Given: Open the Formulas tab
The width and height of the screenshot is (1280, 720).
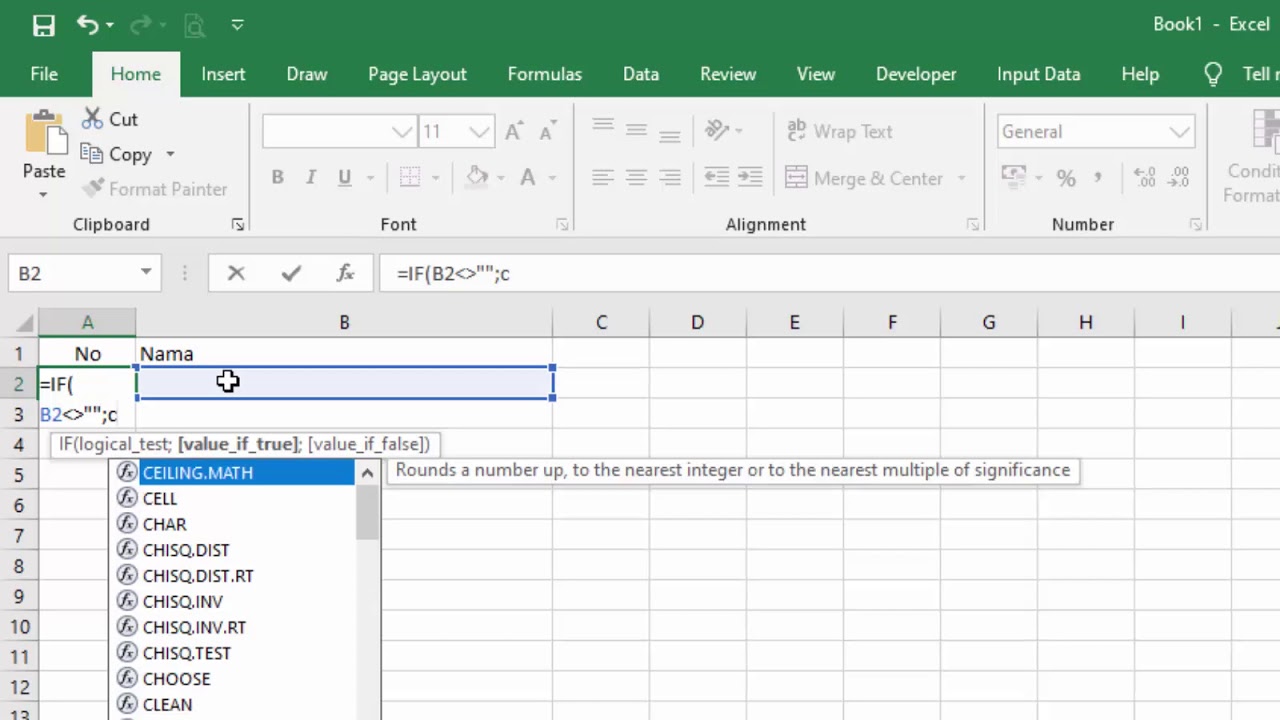Looking at the screenshot, I should [544, 74].
